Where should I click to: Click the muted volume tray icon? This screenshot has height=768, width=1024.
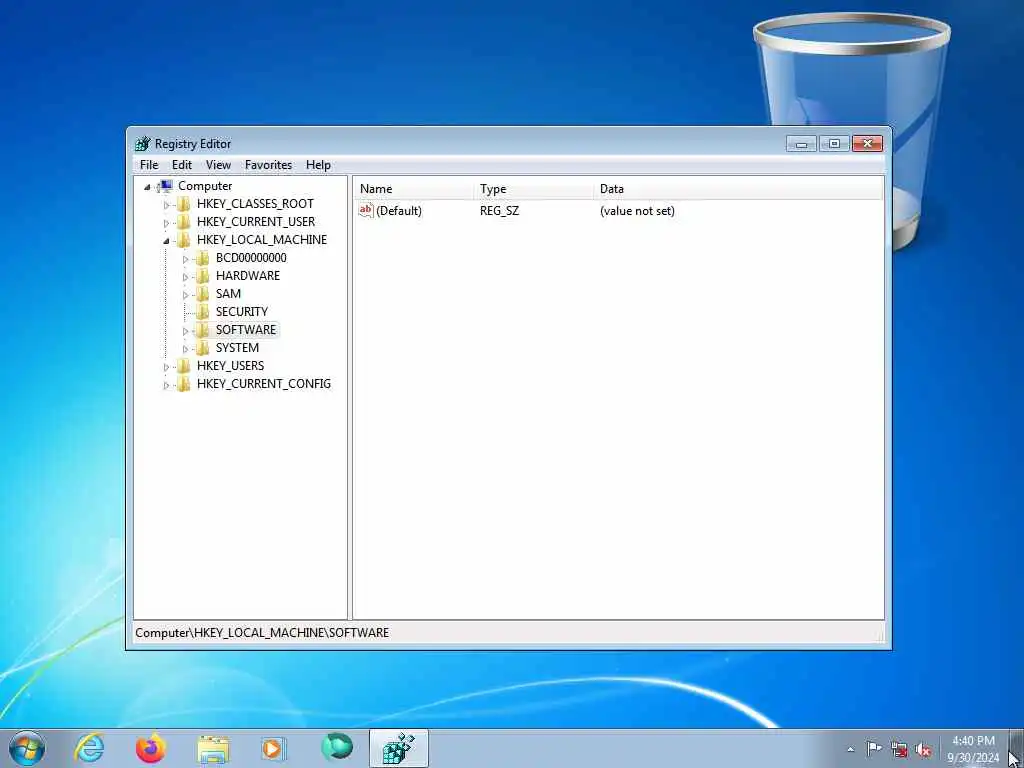923,750
